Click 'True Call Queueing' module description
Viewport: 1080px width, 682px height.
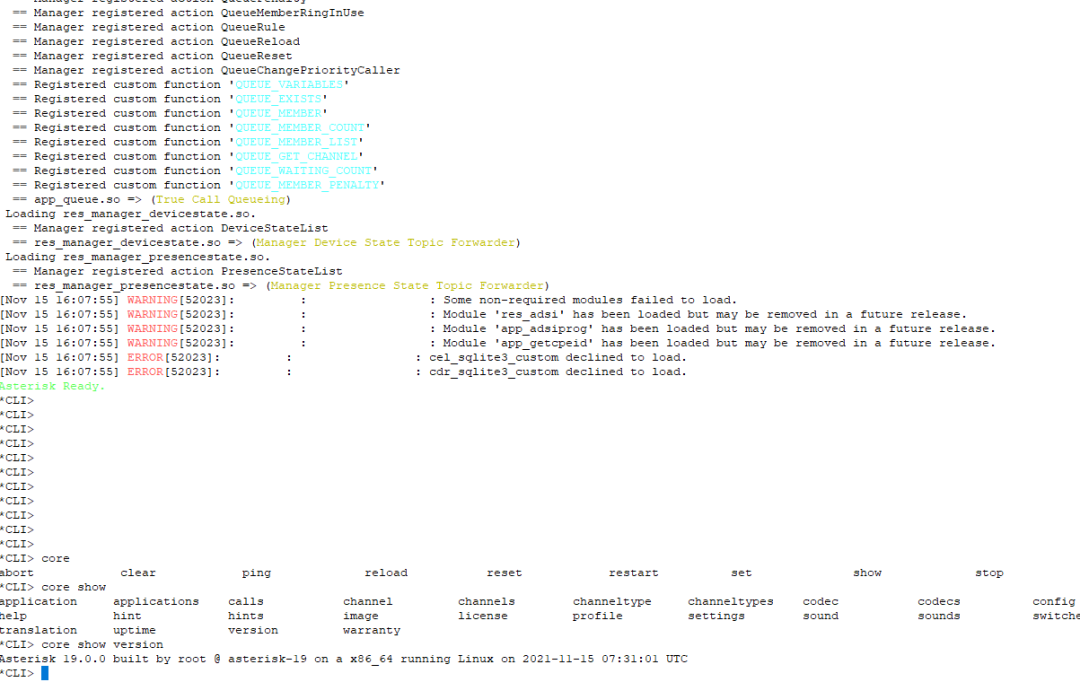pos(221,200)
